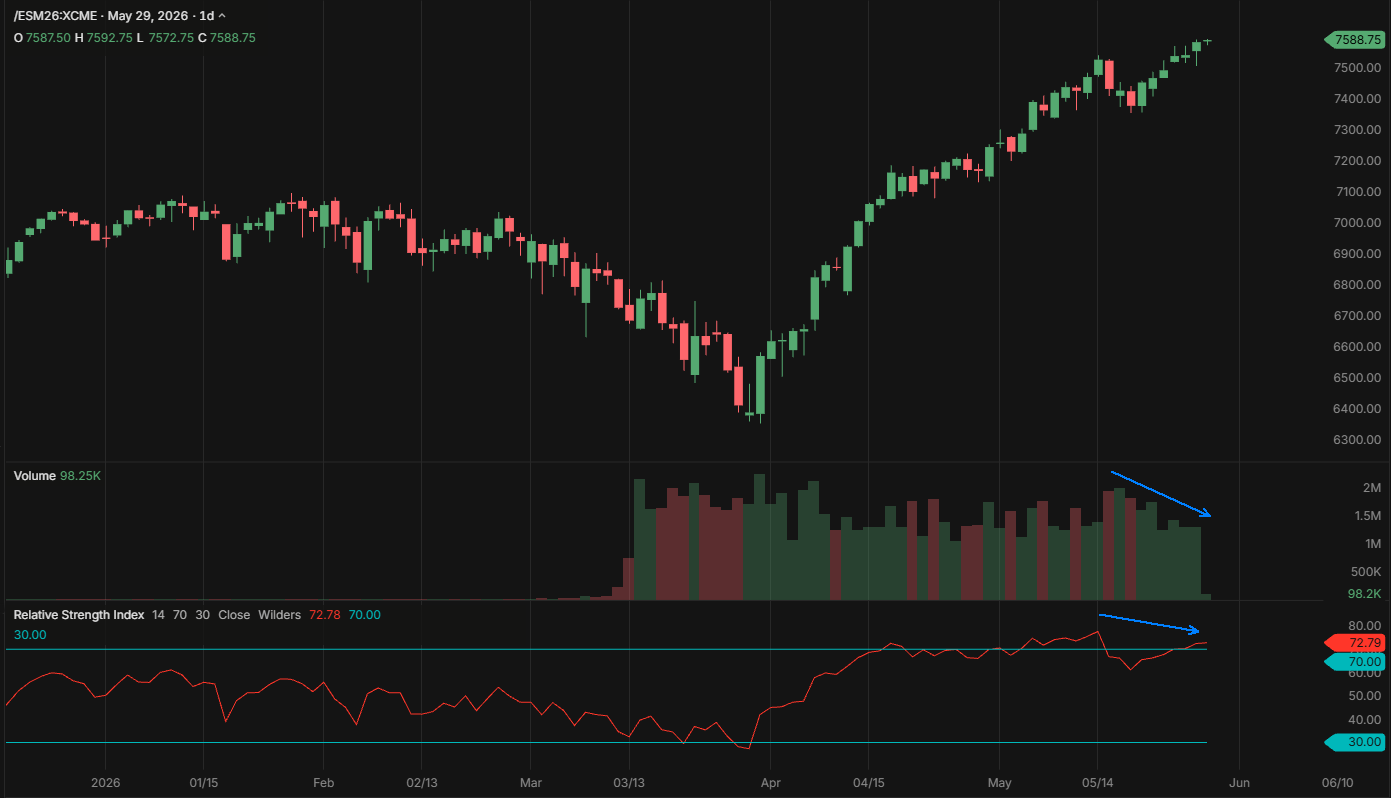Image resolution: width=1391 pixels, height=798 pixels.
Task: Click the 7500.00 price axis label
Action: tap(1357, 68)
